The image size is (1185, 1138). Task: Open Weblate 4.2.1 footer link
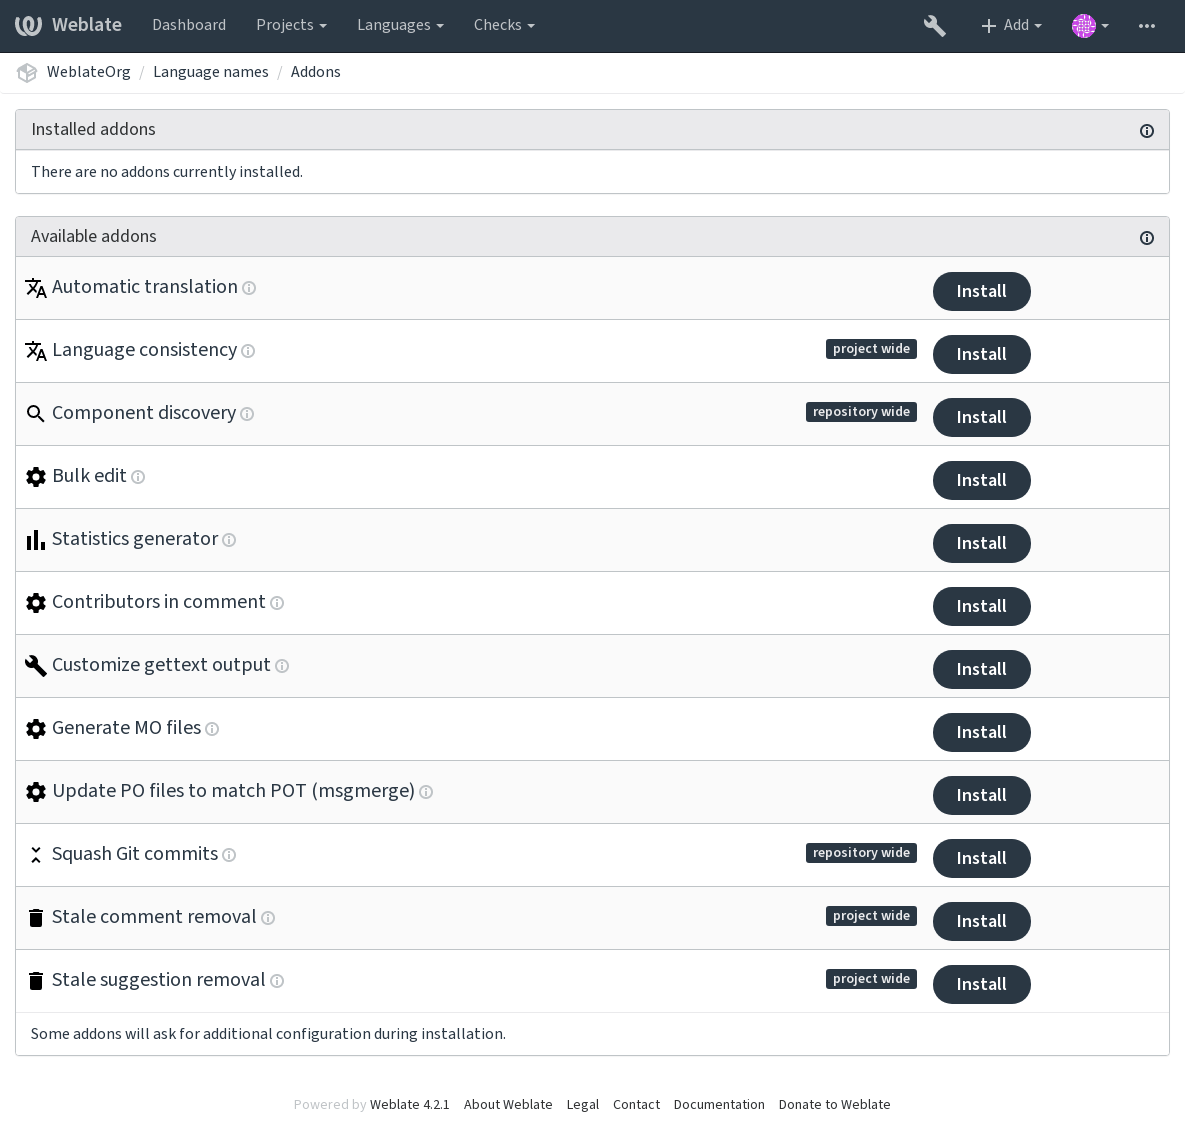[x=409, y=1105]
